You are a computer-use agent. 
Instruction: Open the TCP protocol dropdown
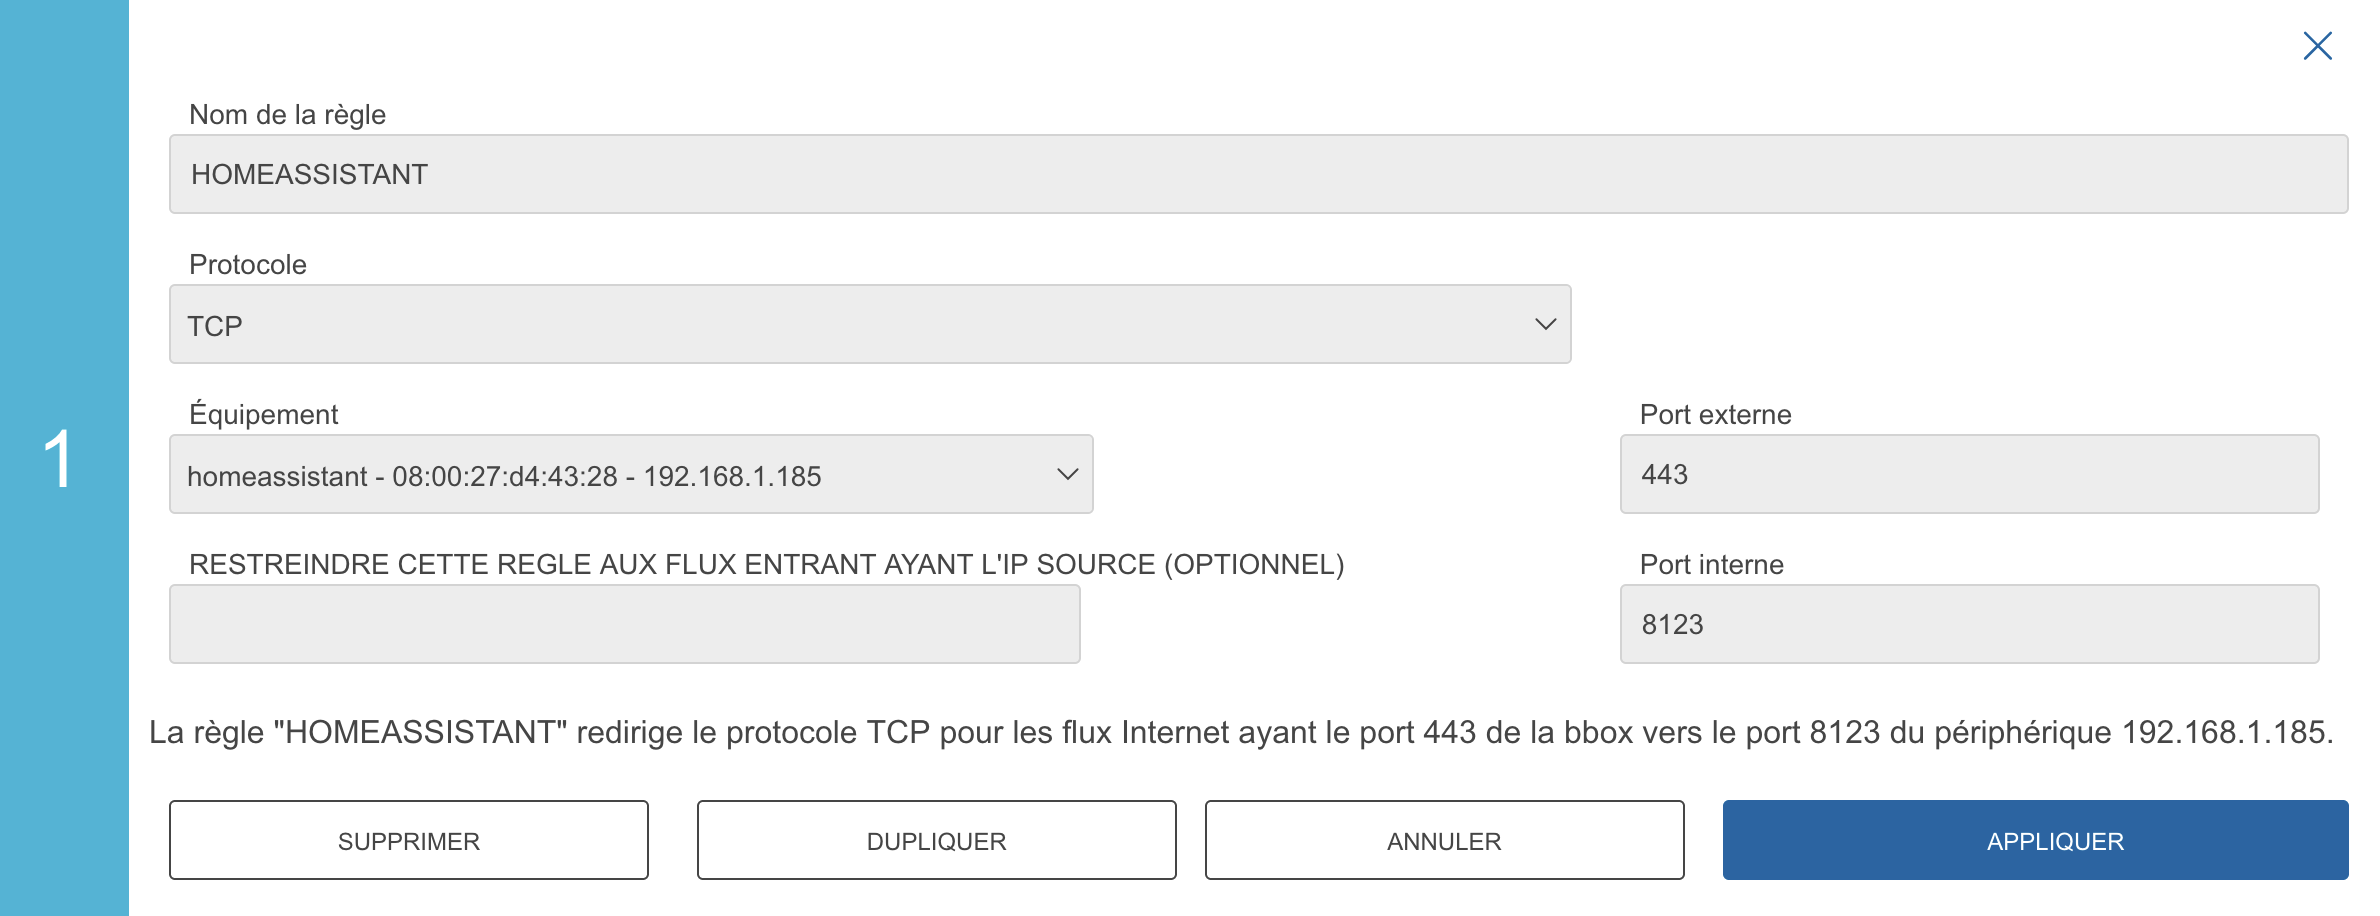[868, 325]
